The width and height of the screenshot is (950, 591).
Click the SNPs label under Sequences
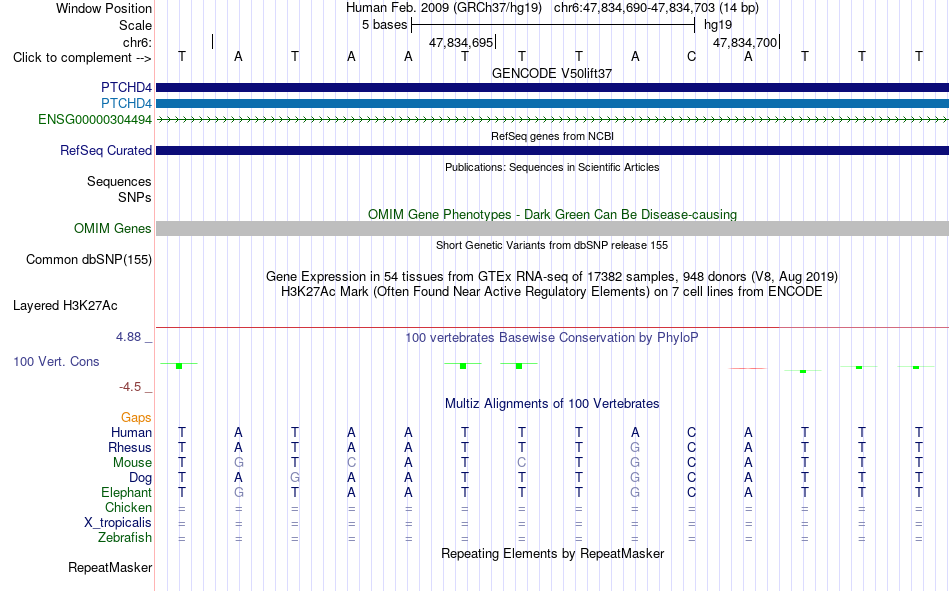tap(135, 197)
